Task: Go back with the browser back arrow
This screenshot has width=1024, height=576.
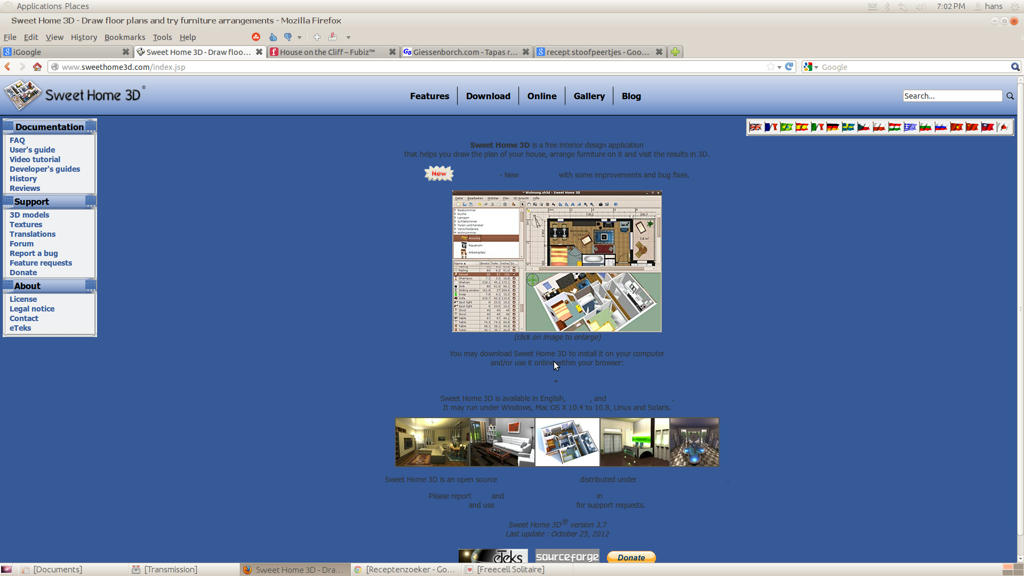Action: [8, 67]
